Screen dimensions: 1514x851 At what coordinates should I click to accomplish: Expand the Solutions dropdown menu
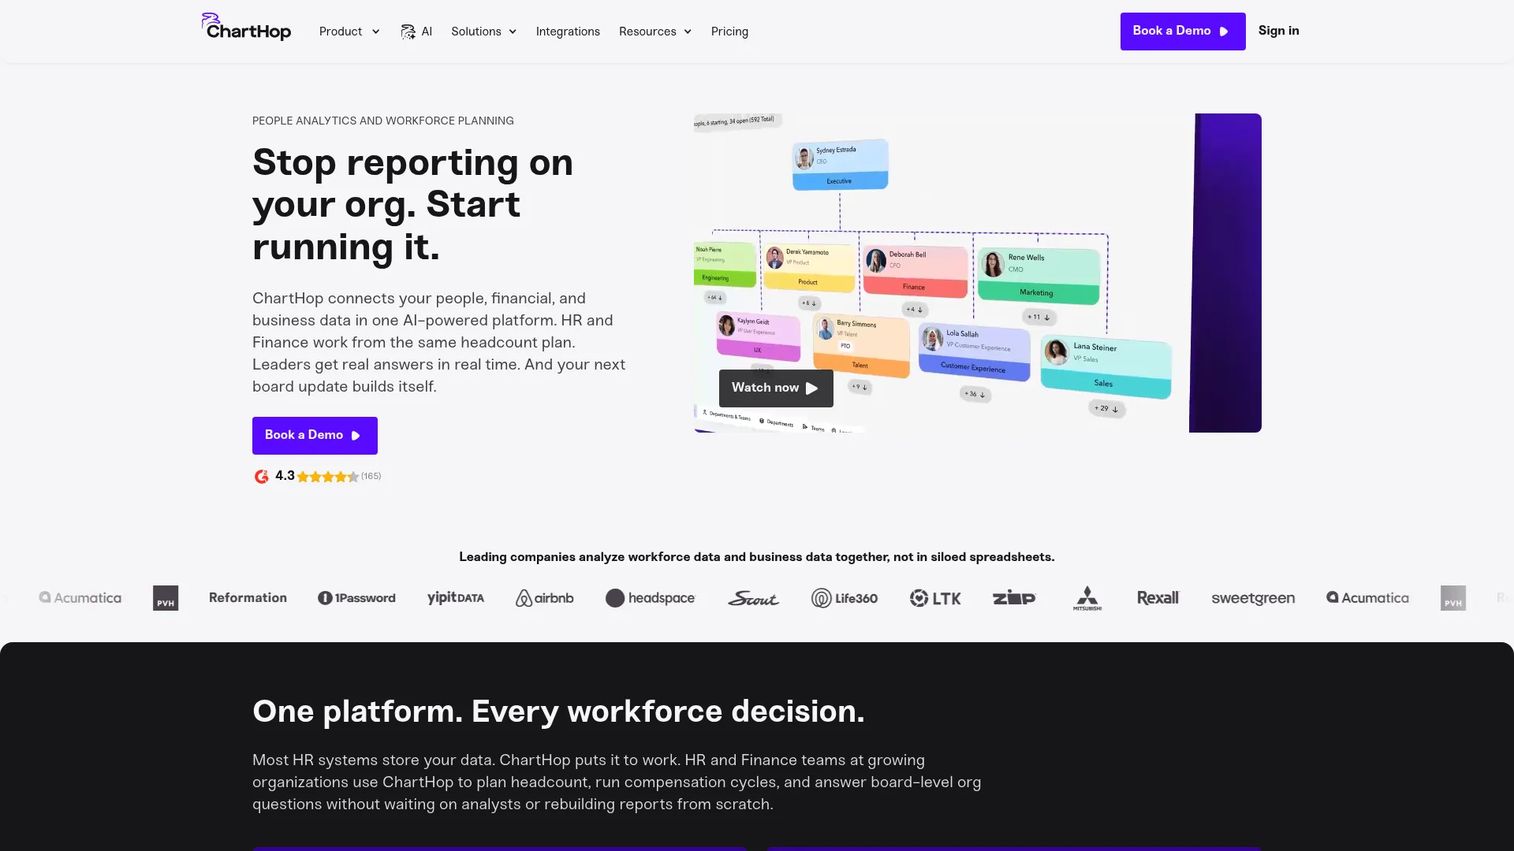[484, 32]
